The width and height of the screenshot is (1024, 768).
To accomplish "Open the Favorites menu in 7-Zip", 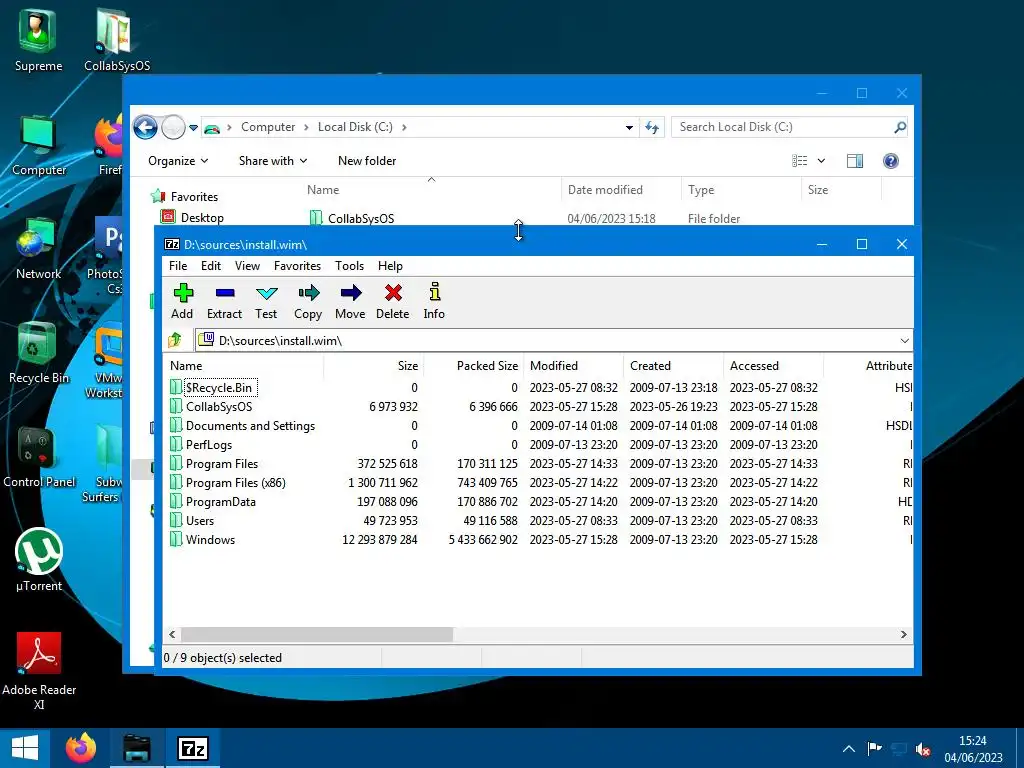I will pos(297,266).
